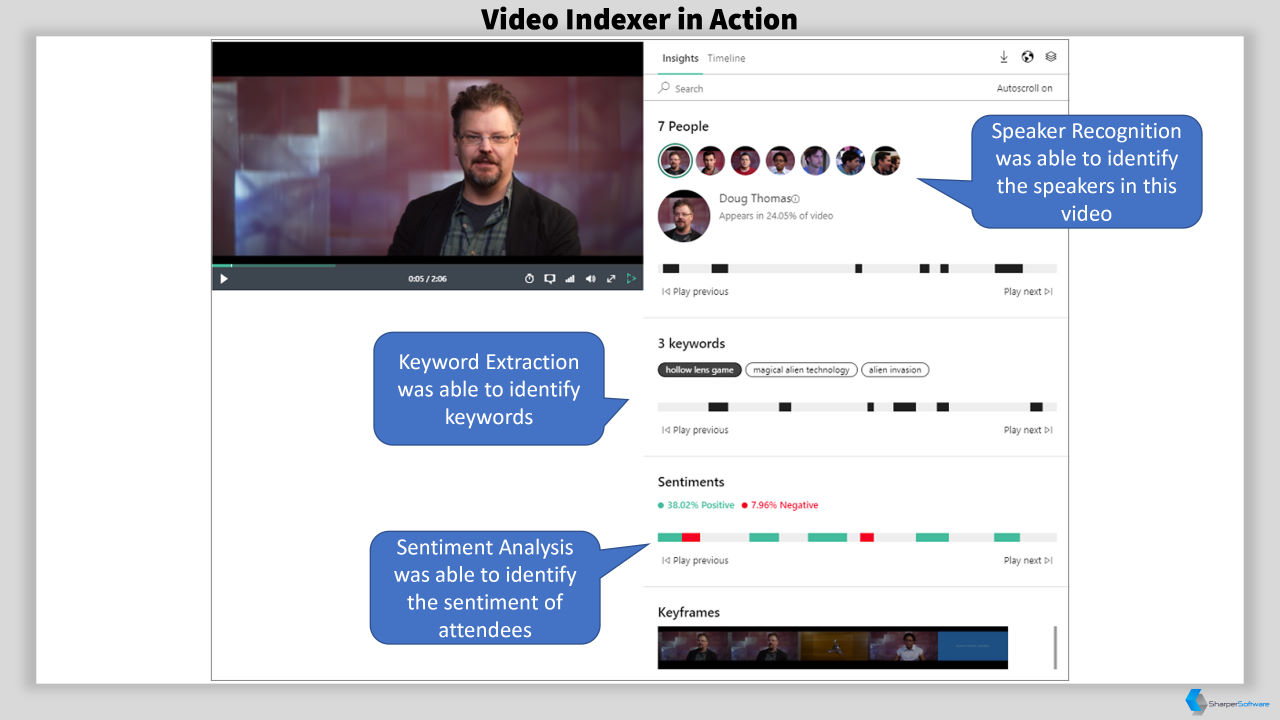Open the first keyframe thumbnail in the strip

693,648
